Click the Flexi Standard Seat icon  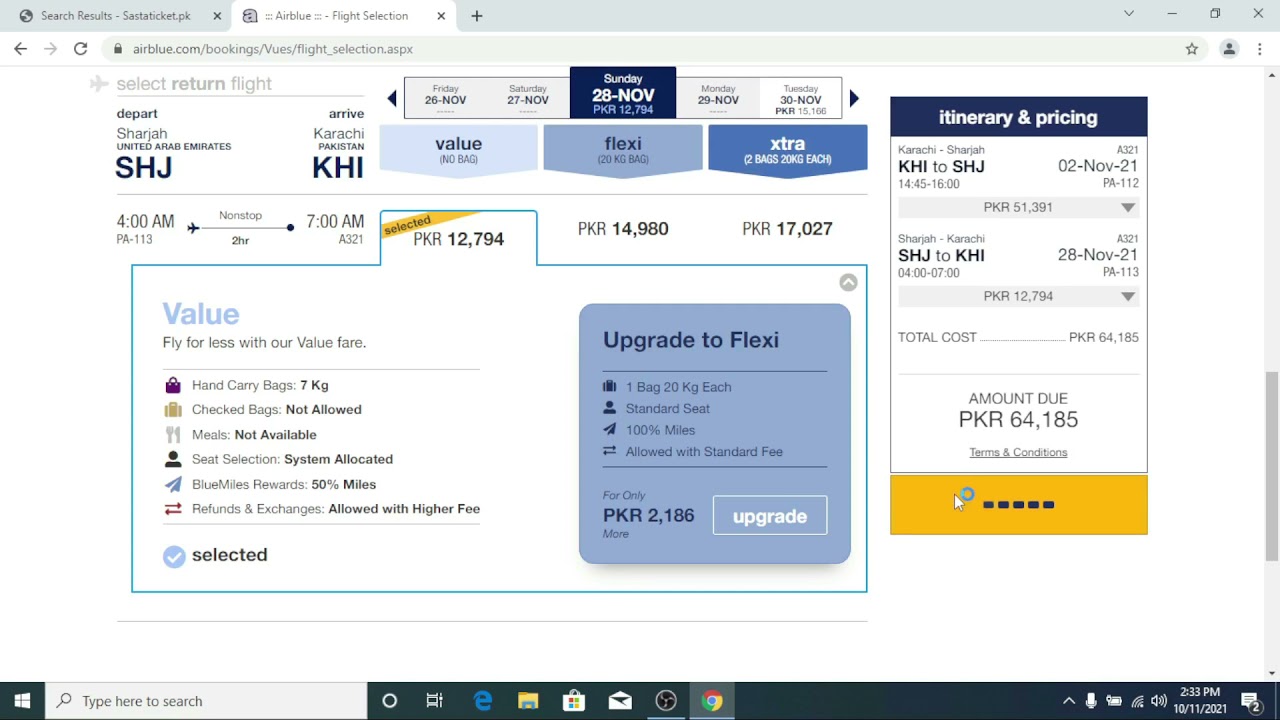tap(610, 408)
